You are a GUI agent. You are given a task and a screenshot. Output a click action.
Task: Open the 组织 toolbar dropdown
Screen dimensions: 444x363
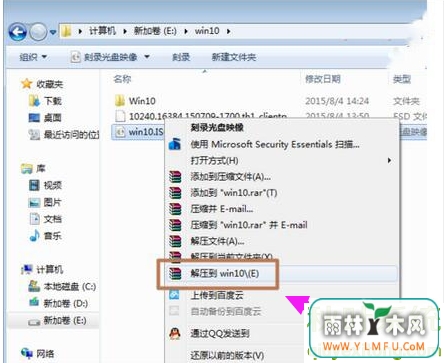[33, 57]
